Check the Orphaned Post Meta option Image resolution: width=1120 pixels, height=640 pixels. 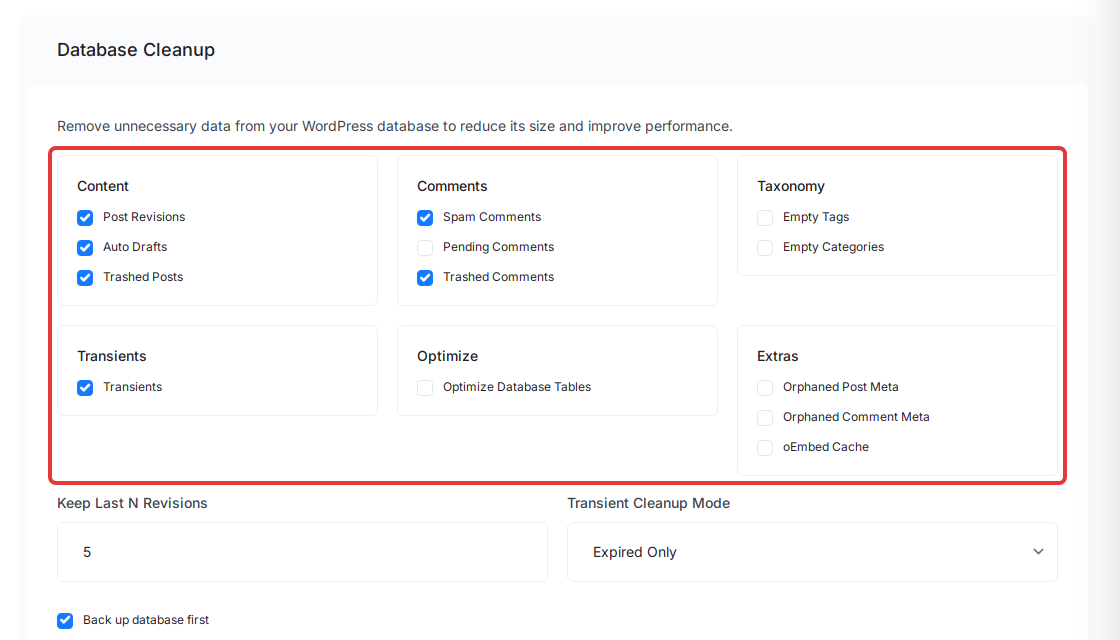765,387
